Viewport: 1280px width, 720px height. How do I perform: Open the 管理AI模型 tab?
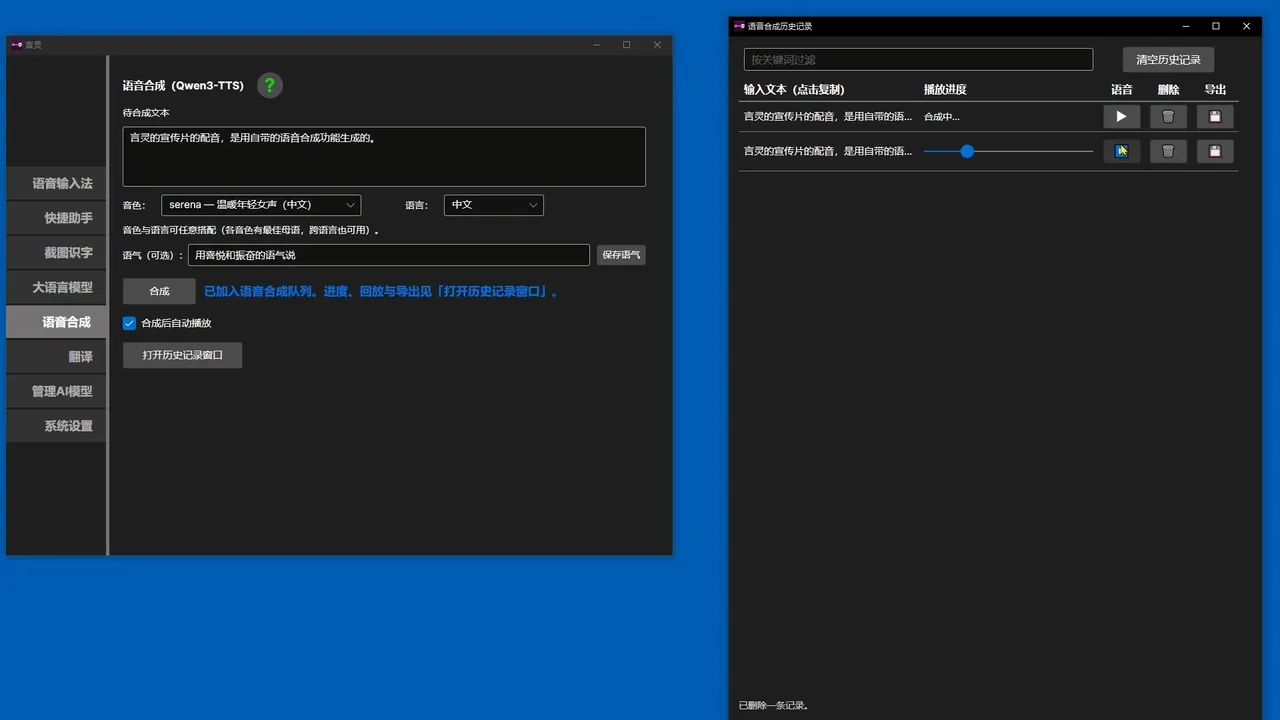click(56, 391)
